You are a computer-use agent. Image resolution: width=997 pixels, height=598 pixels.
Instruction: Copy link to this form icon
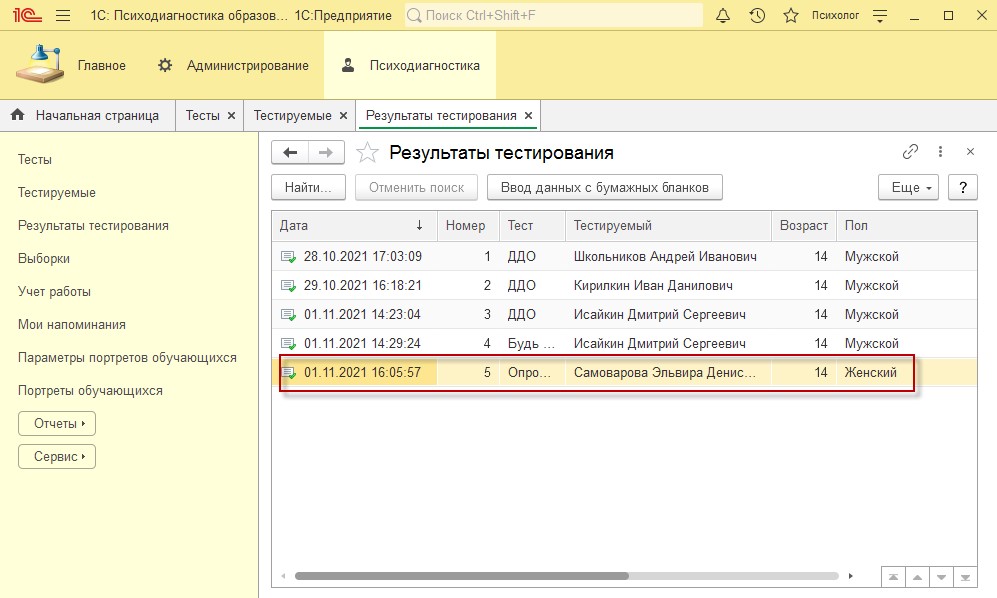[x=910, y=151]
